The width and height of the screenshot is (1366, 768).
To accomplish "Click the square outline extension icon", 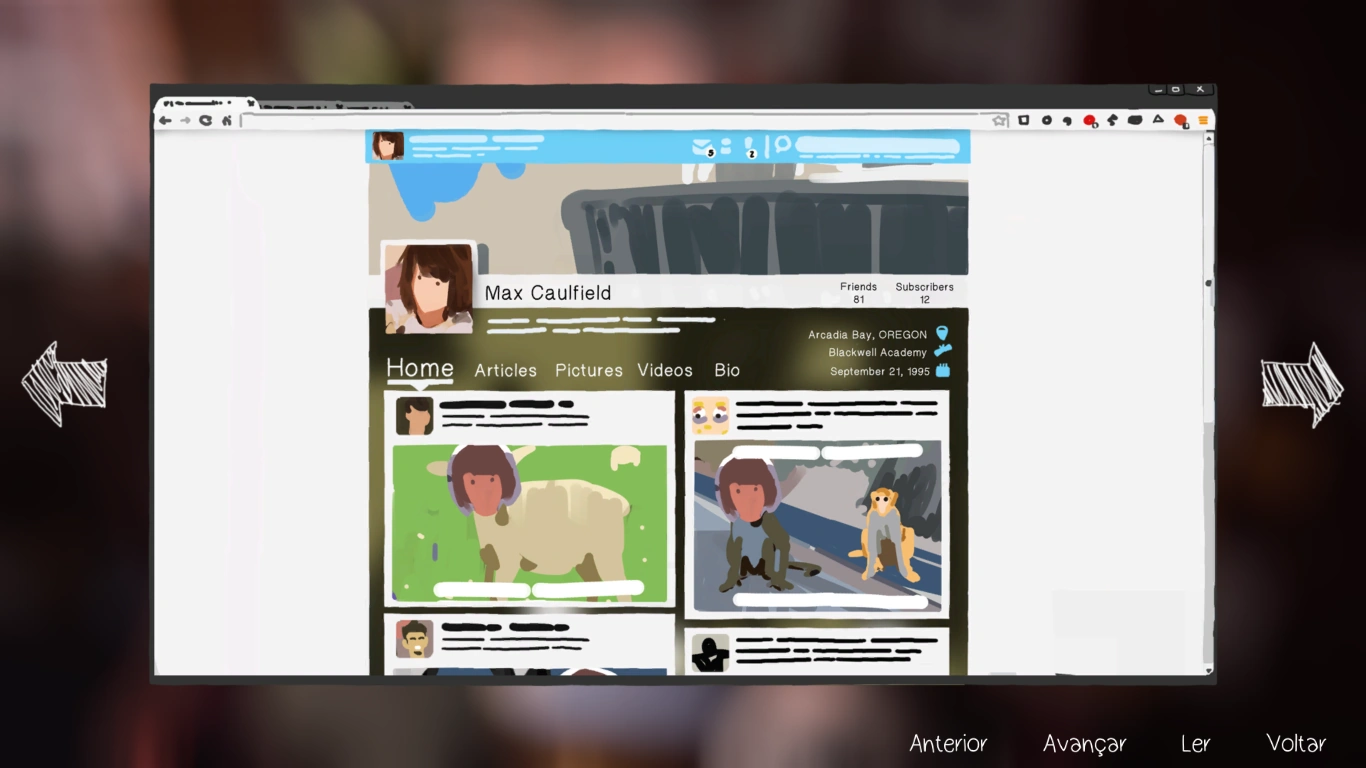I will (x=1024, y=121).
